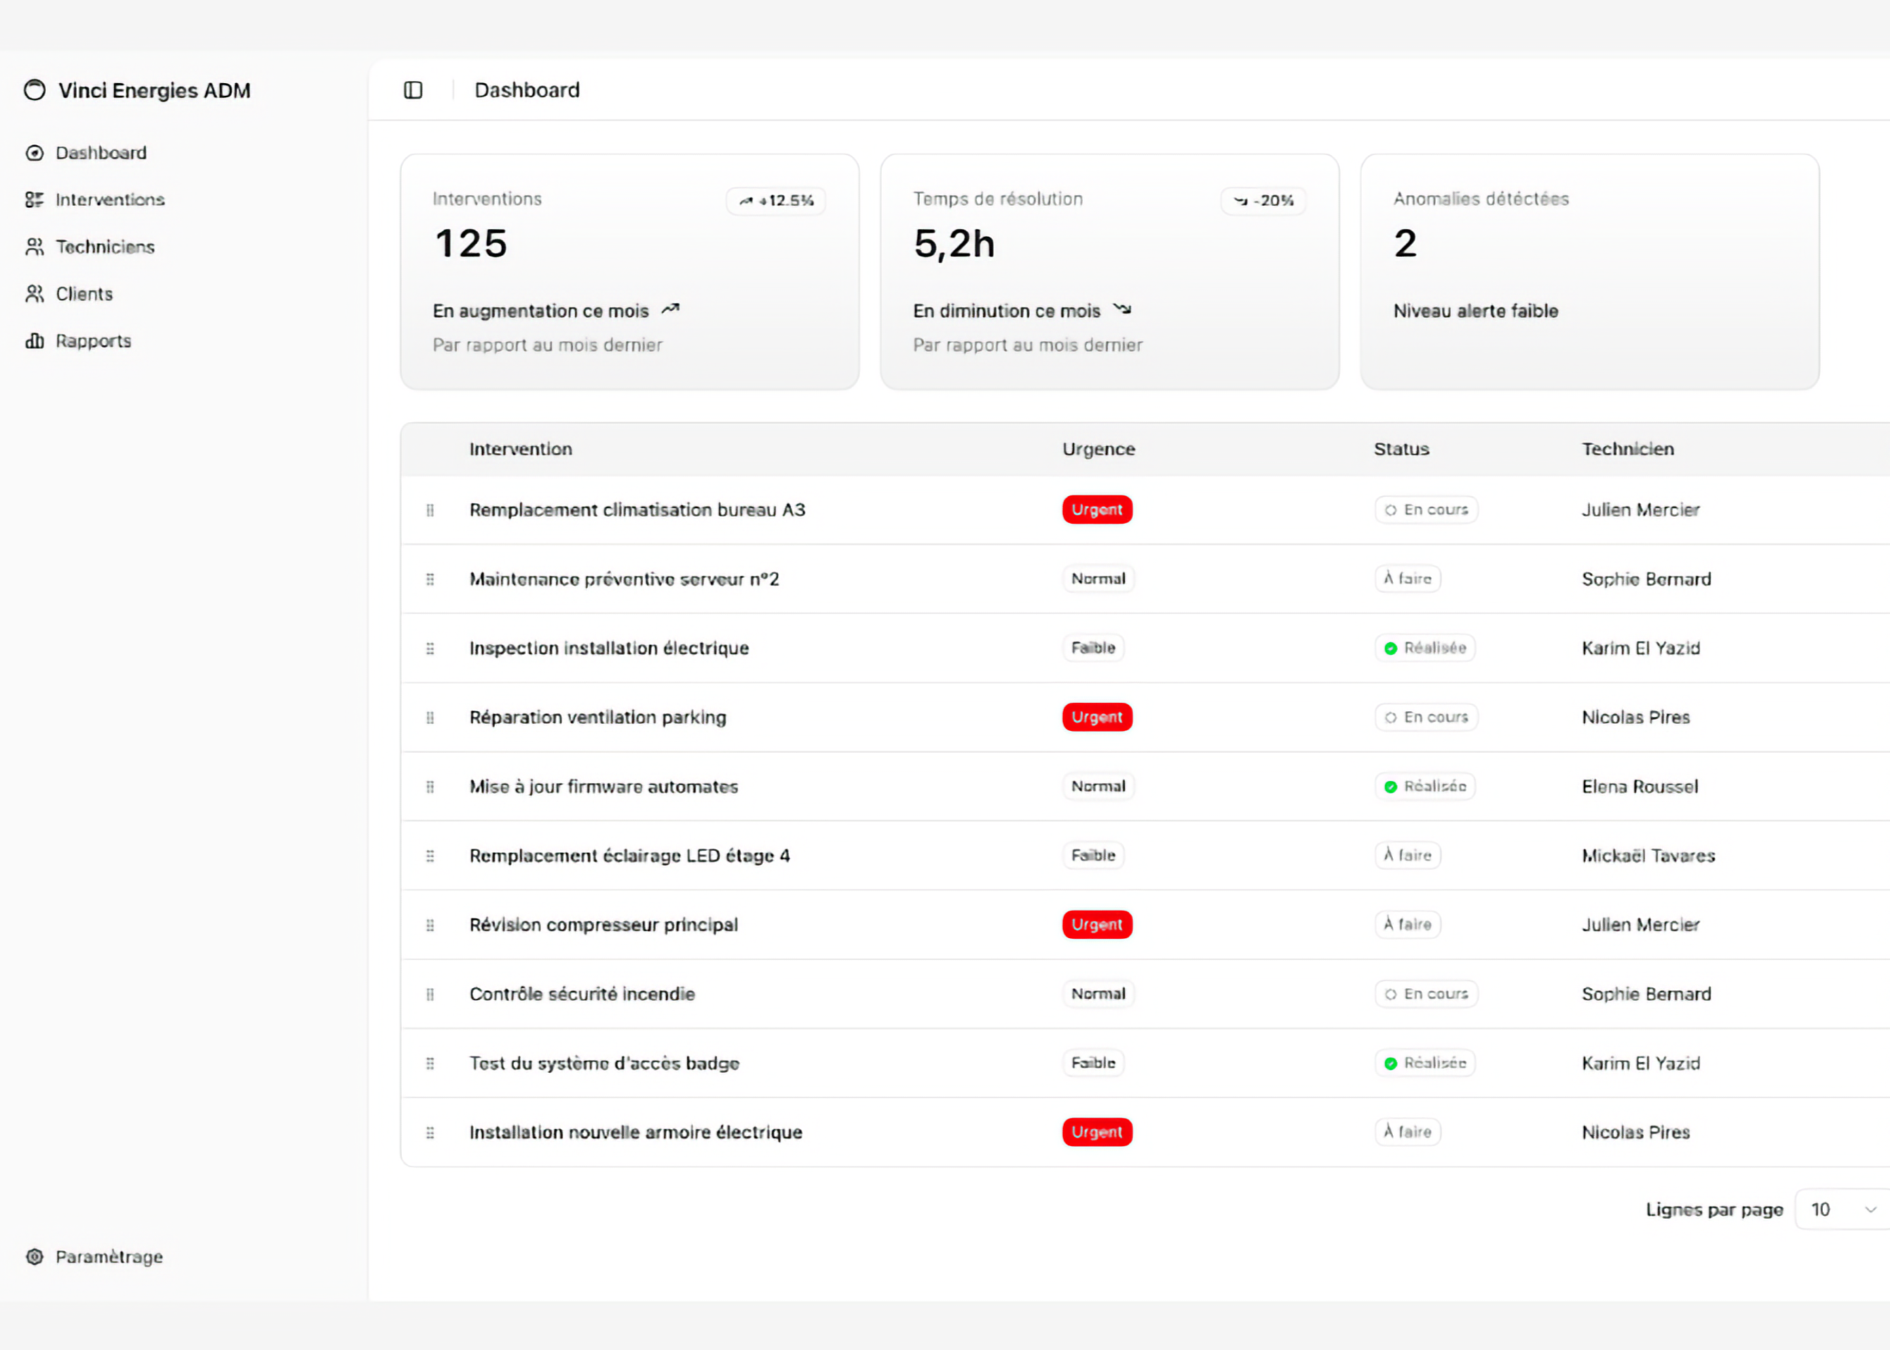The width and height of the screenshot is (1890, 1350).
Task: Open Dashboard in the sidebar
Action: click(100, 153)
